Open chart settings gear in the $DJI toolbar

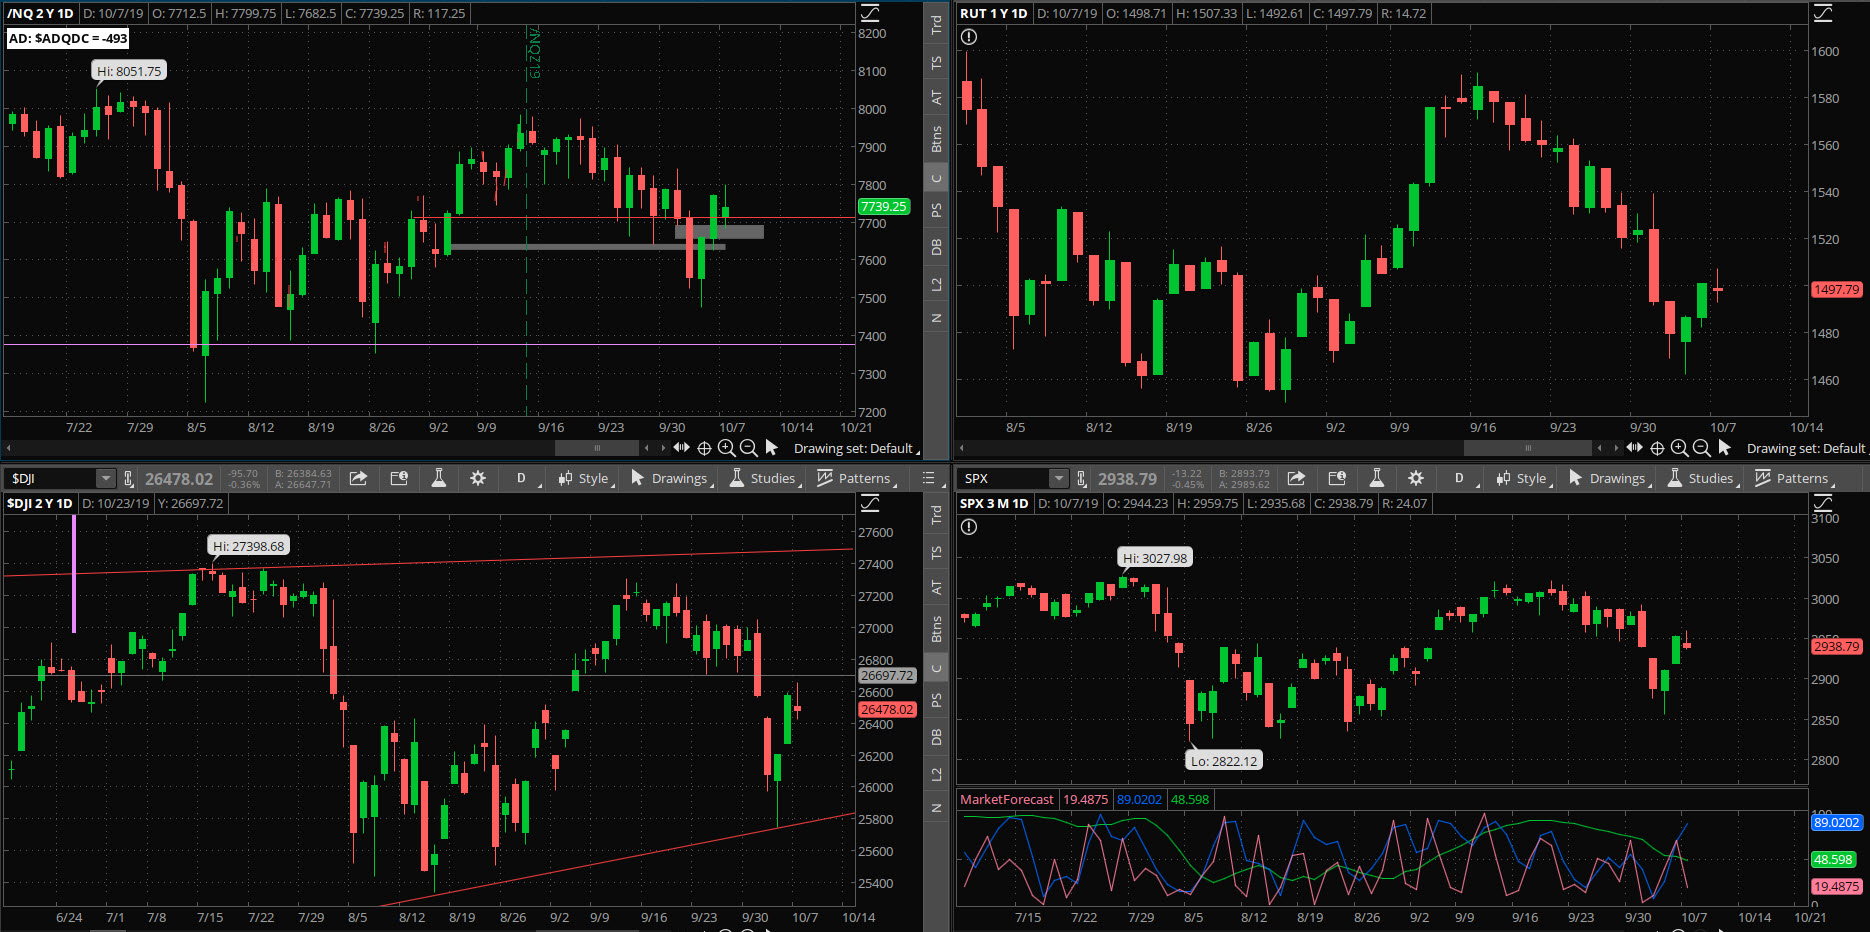click(x=478, y=478)
